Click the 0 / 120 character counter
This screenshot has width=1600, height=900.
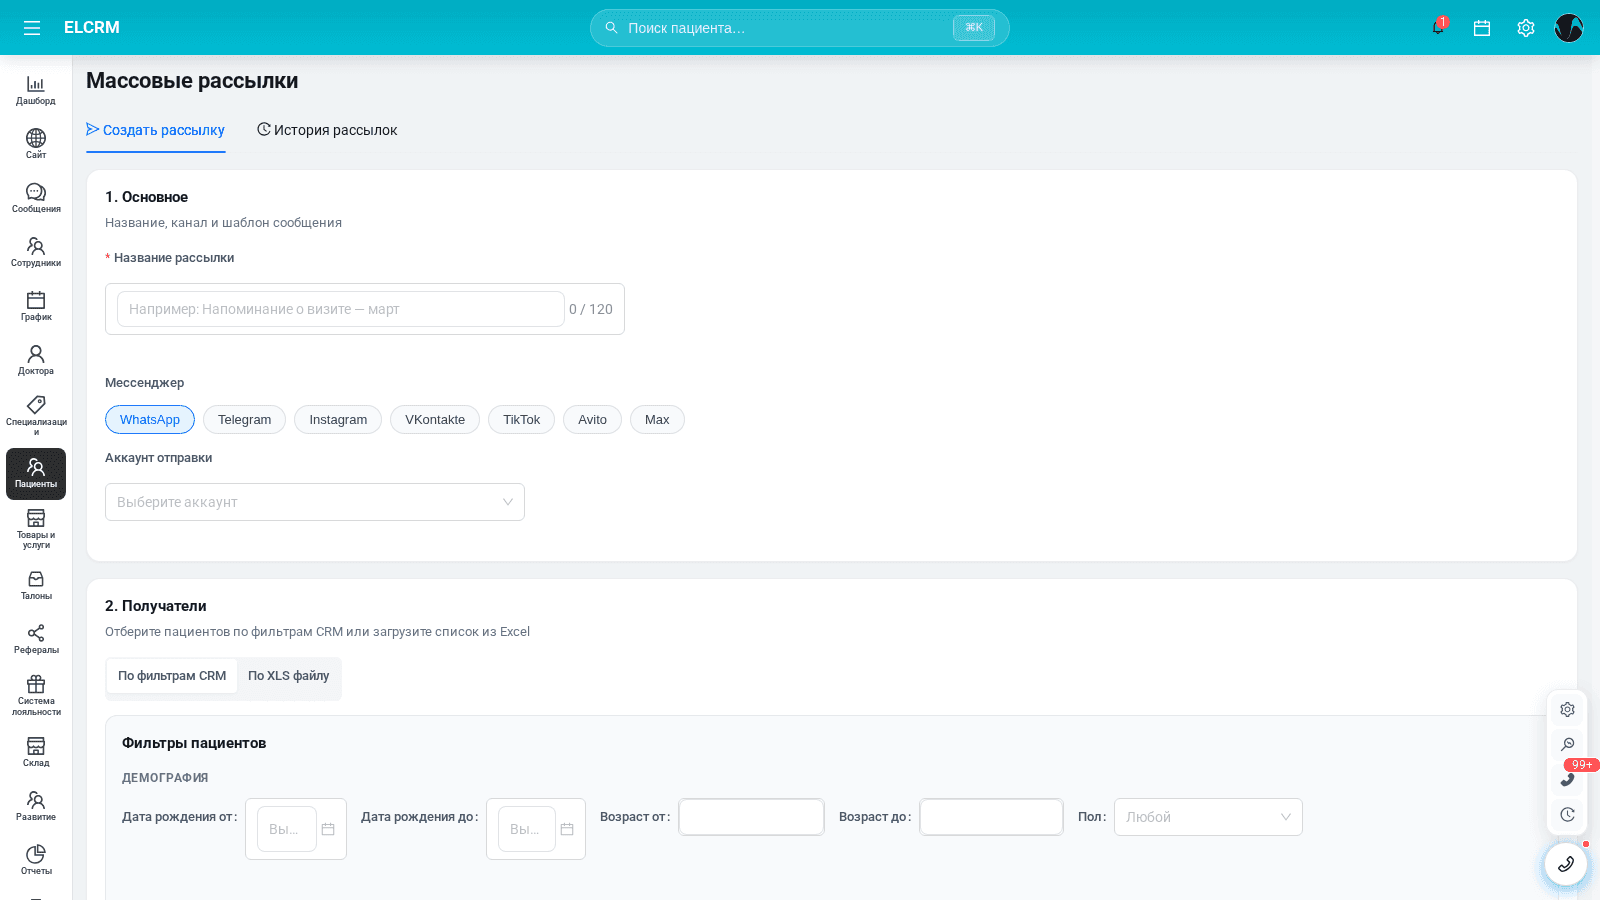point(591,309)
